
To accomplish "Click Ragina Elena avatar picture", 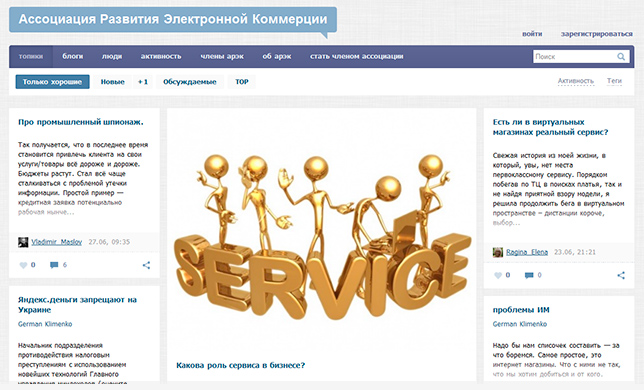I will (498, 252).
